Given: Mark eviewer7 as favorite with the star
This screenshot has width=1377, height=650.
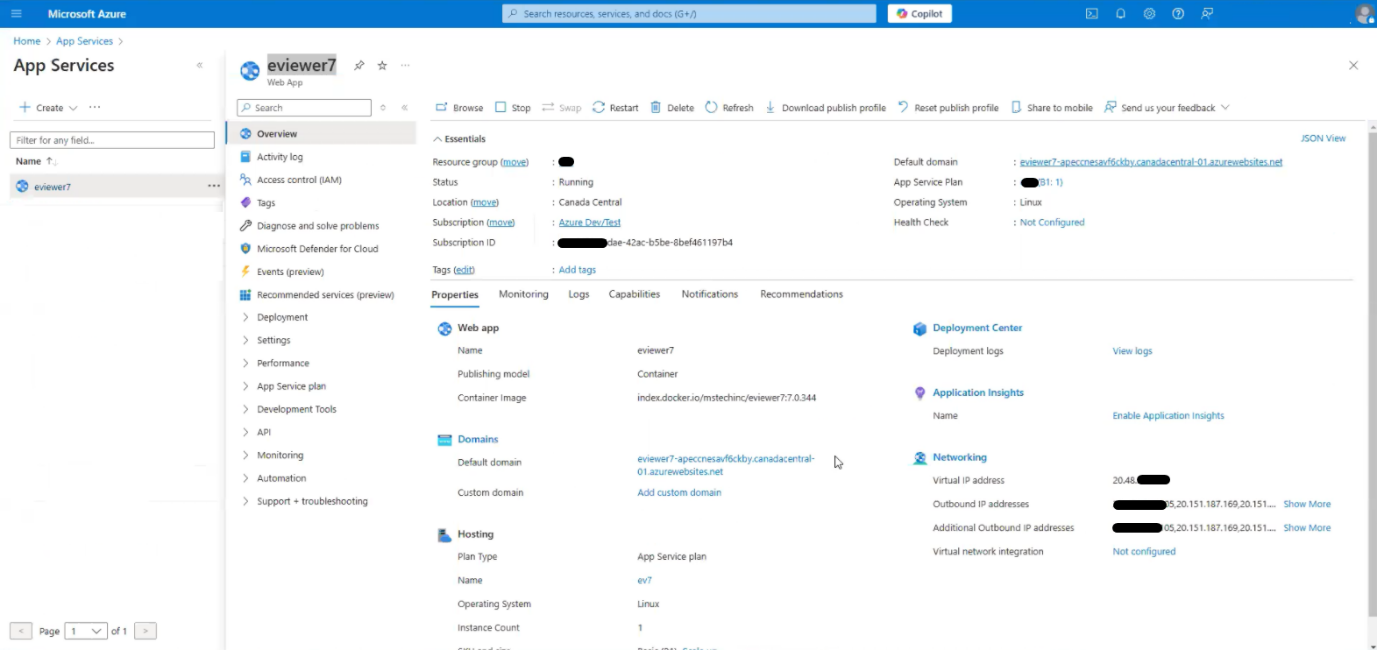Looking at the screenshot, I should click(381, 64).
